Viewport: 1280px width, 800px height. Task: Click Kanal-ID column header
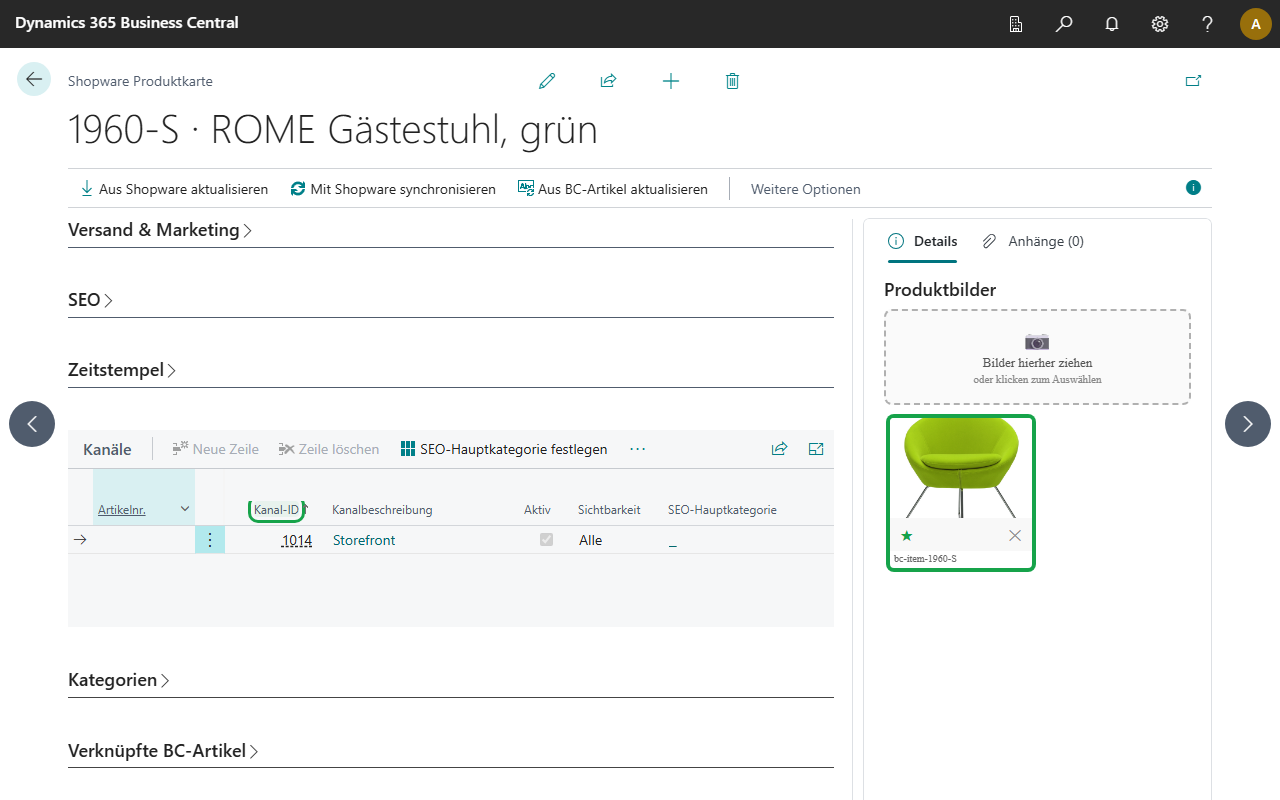point(276,510)
